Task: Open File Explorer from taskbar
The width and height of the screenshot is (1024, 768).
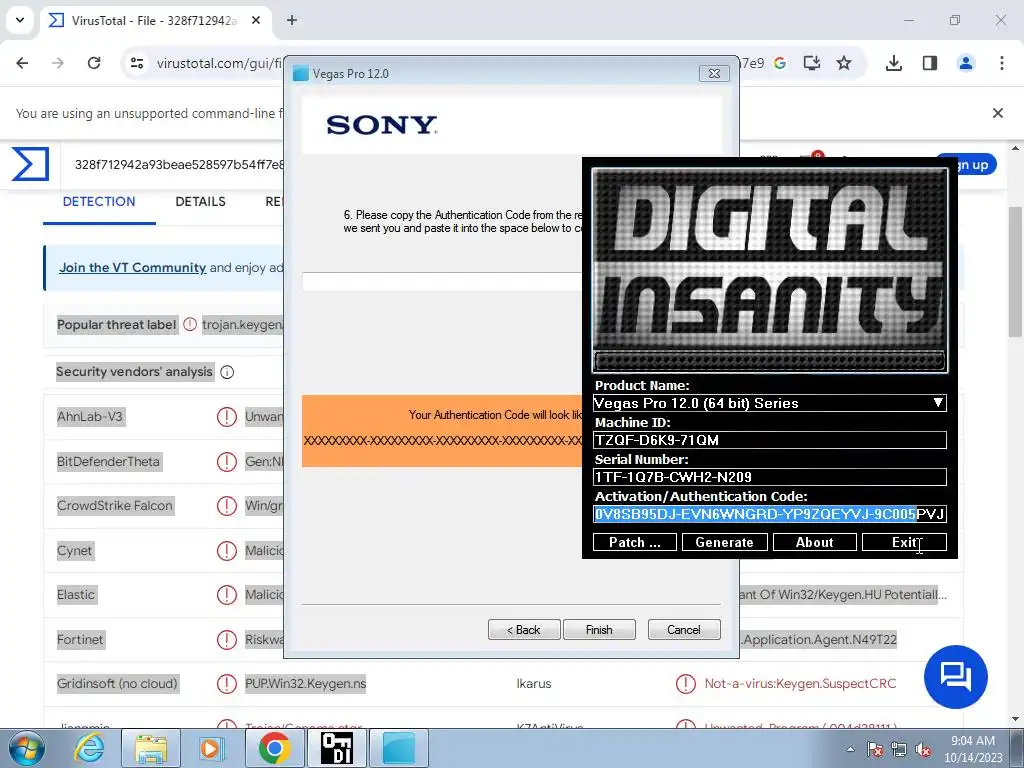Action: pos(151,748)
